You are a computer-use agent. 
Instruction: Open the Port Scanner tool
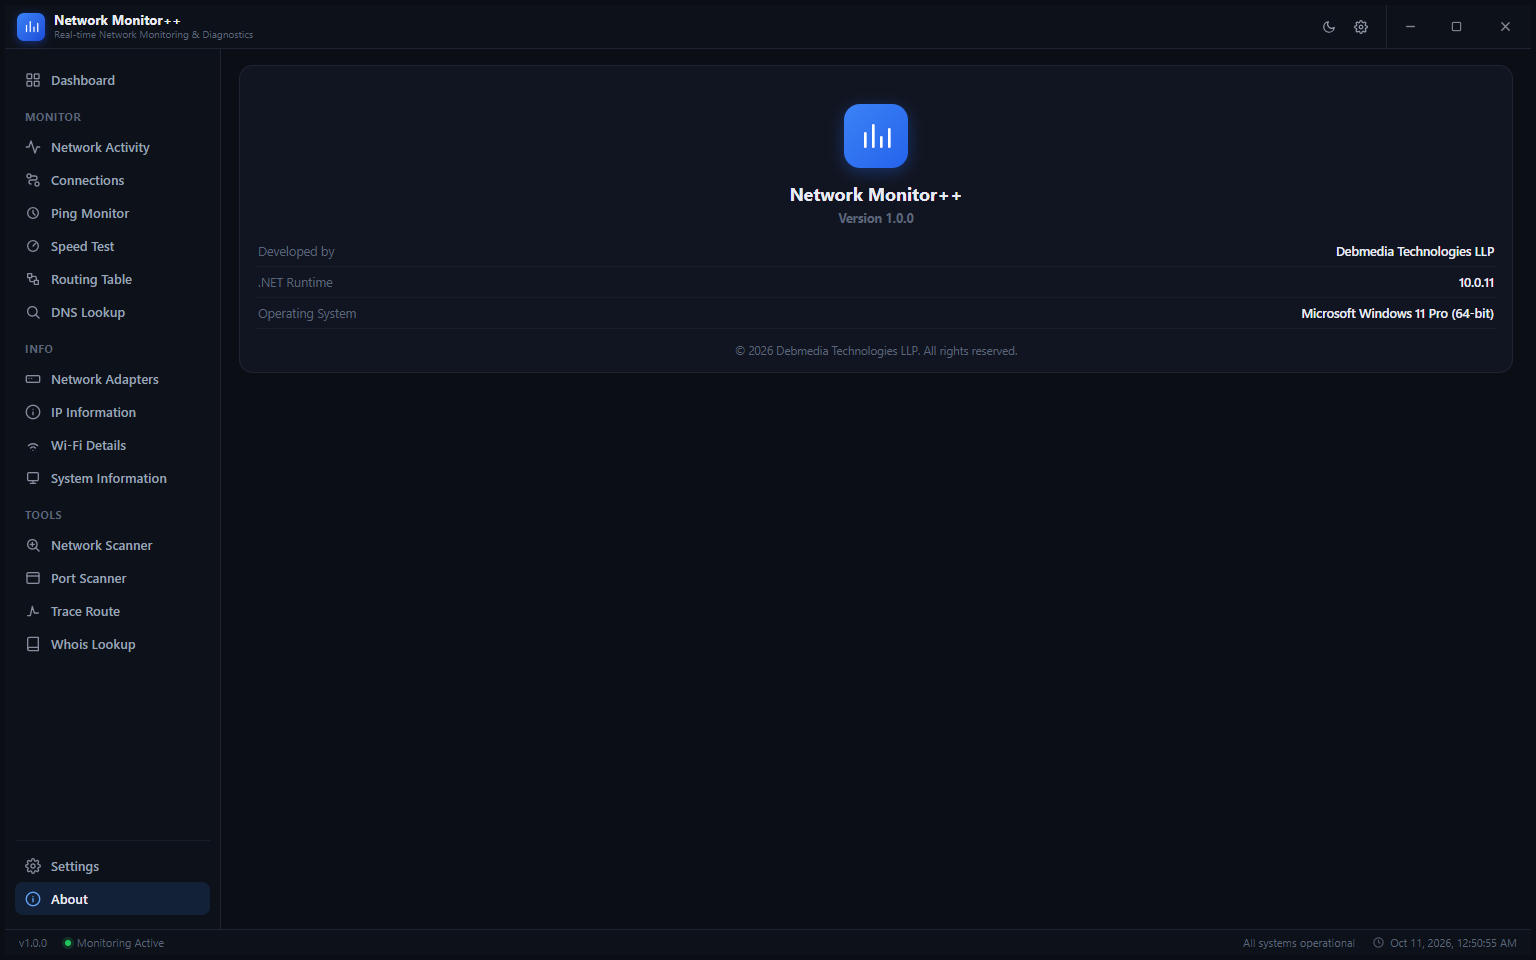click(112, 578)
